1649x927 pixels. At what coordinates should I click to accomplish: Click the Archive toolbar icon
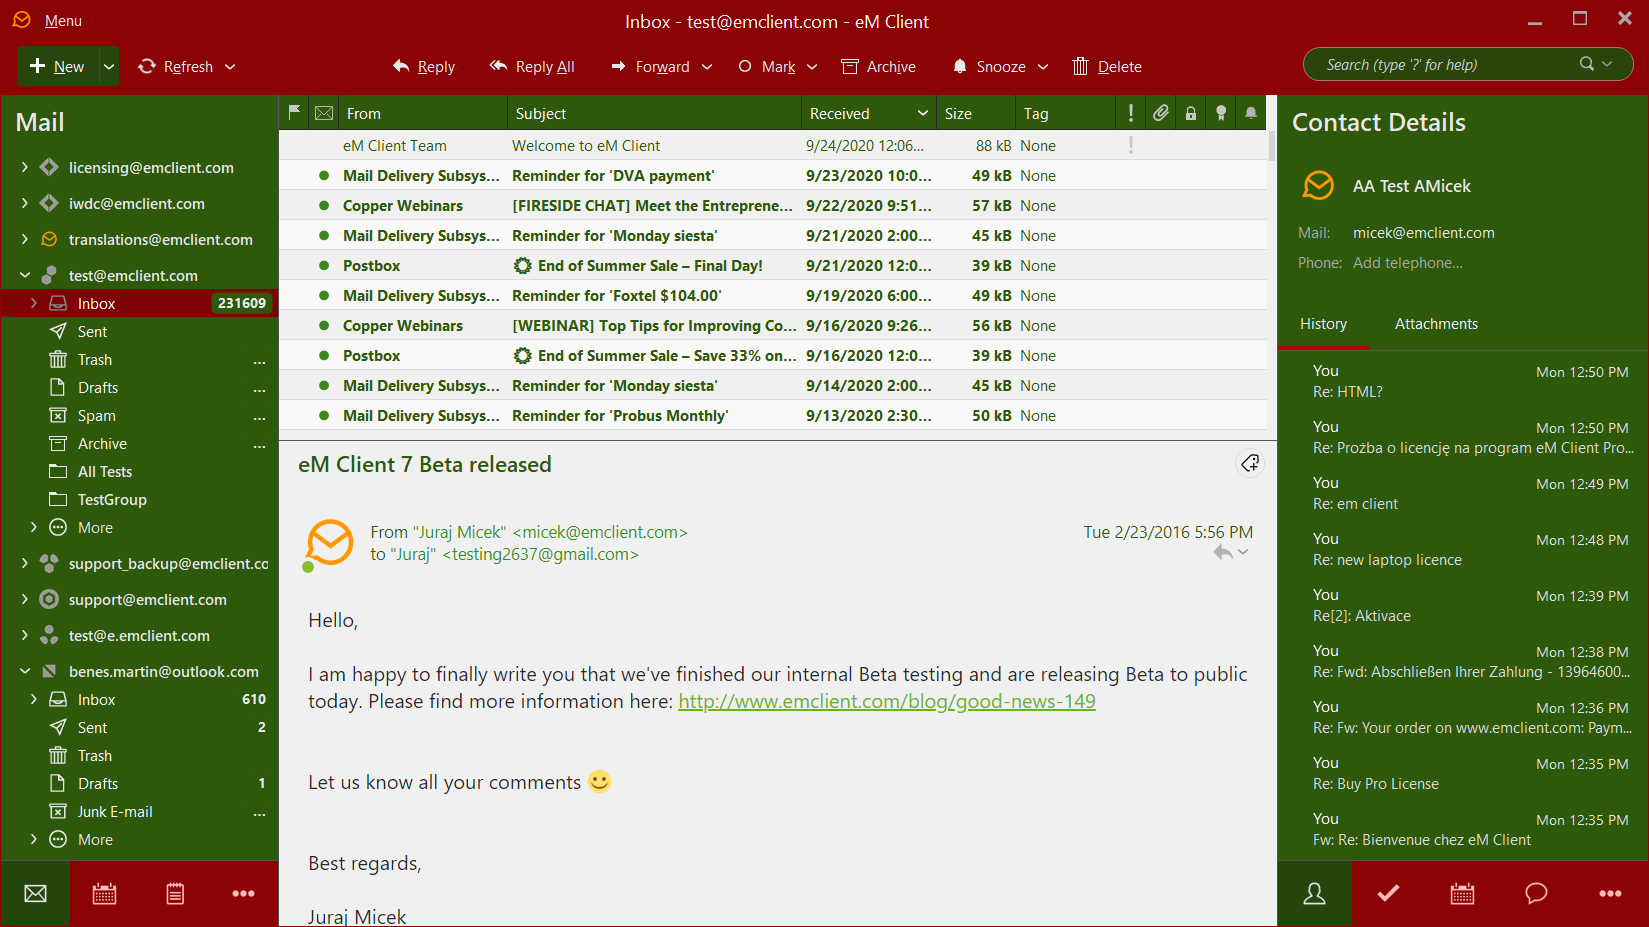(x=850, y=67)
